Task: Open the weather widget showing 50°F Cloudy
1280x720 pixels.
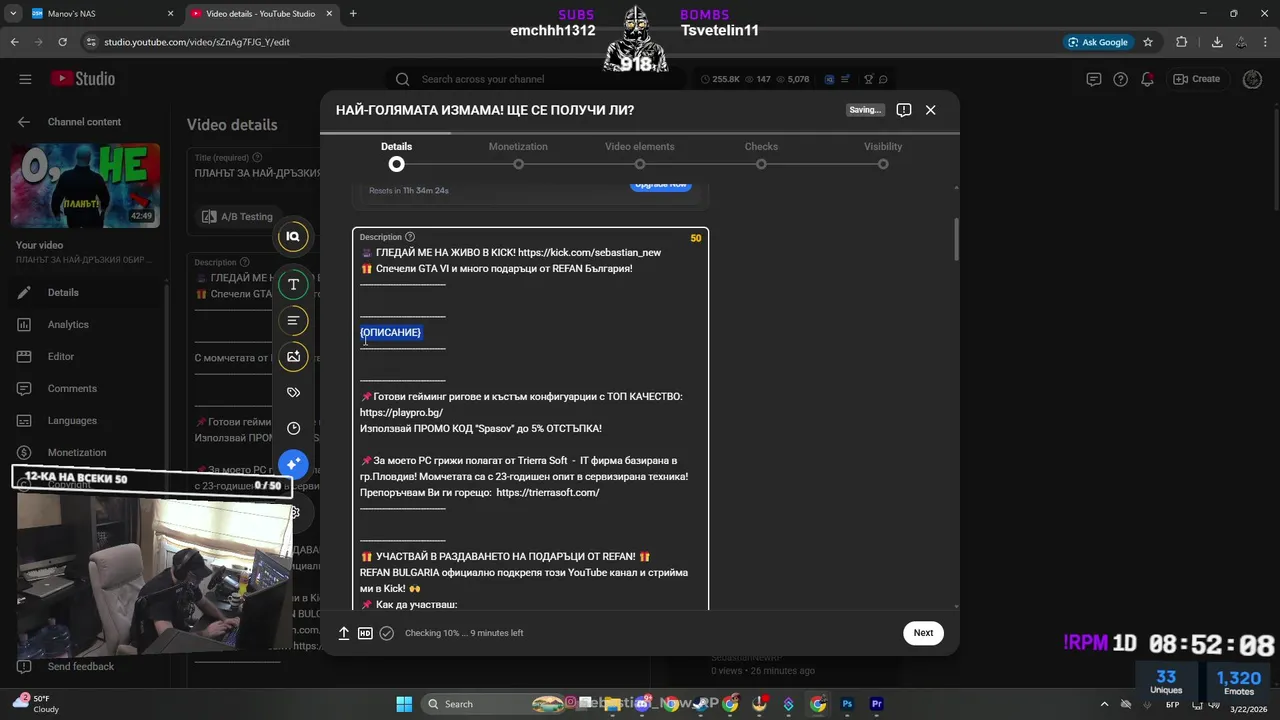Action: 35,704
